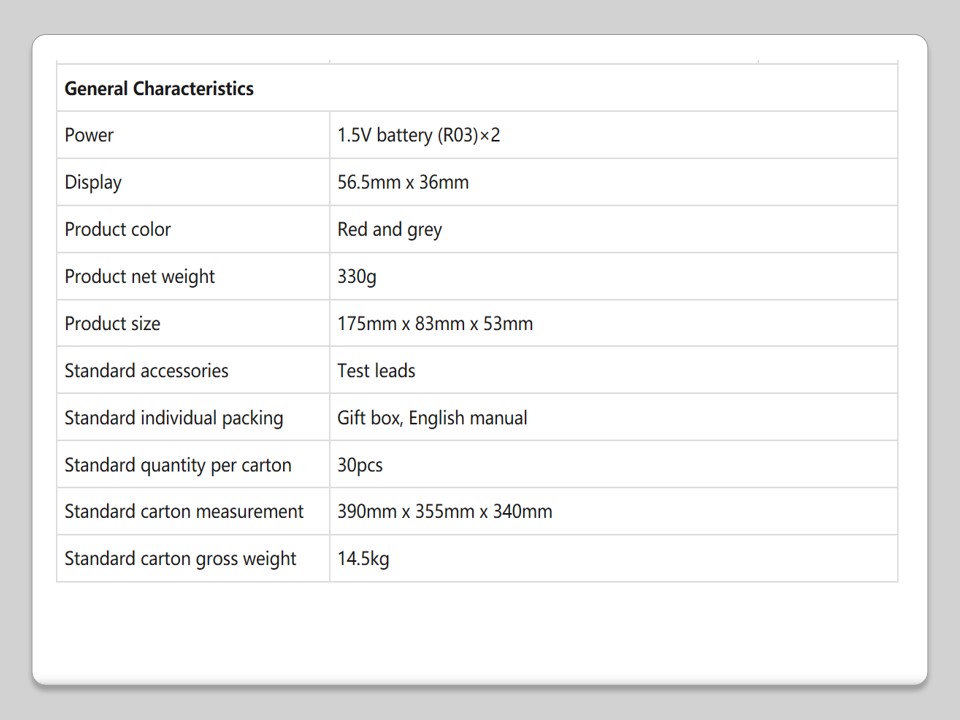Click the 30pcs quantity value
Viewport: 960px width, 720px height.
point(360,464)
